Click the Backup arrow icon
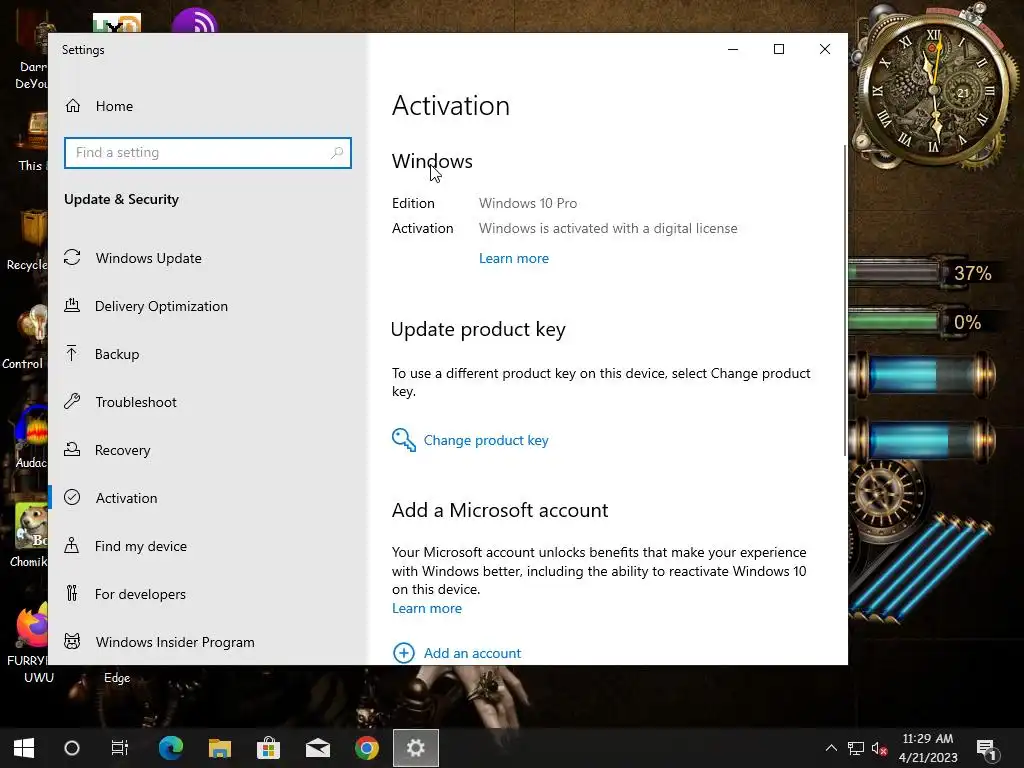The height and width of the screenshot is (768, 1024). (72, 353)
